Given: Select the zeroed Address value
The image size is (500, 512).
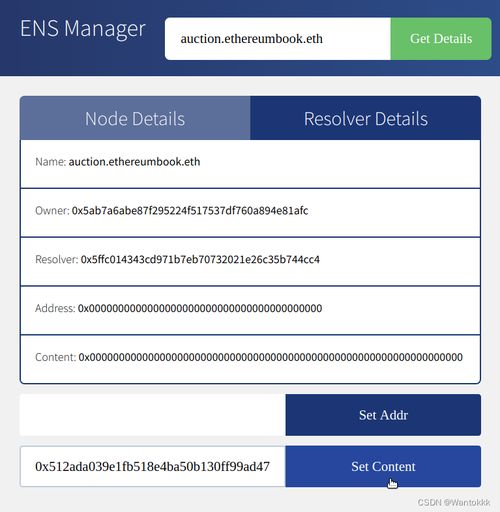Looking at the screenshot, I should pyautogui.click(x=200, y=308).
